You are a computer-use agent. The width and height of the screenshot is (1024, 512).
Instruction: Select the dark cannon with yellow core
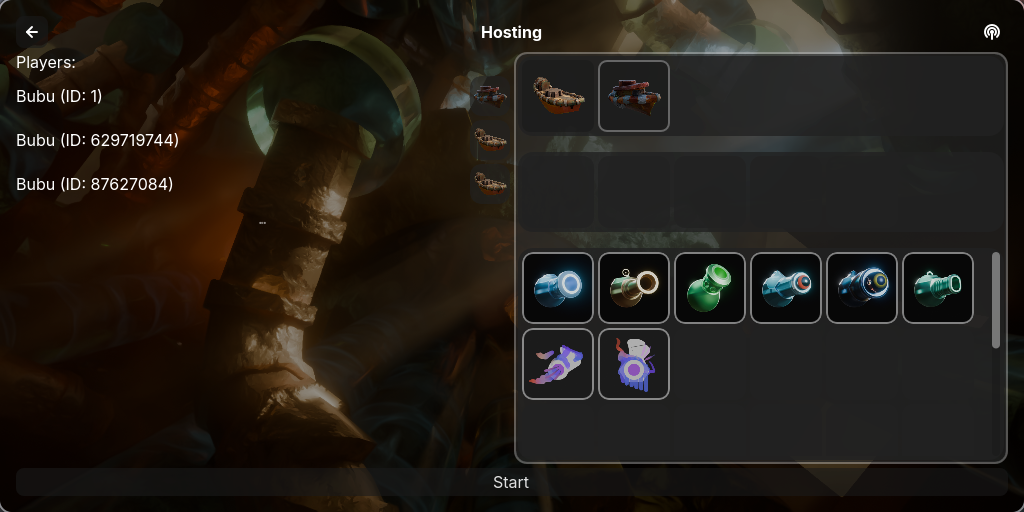pyautogui.click(x=862, y=288)
